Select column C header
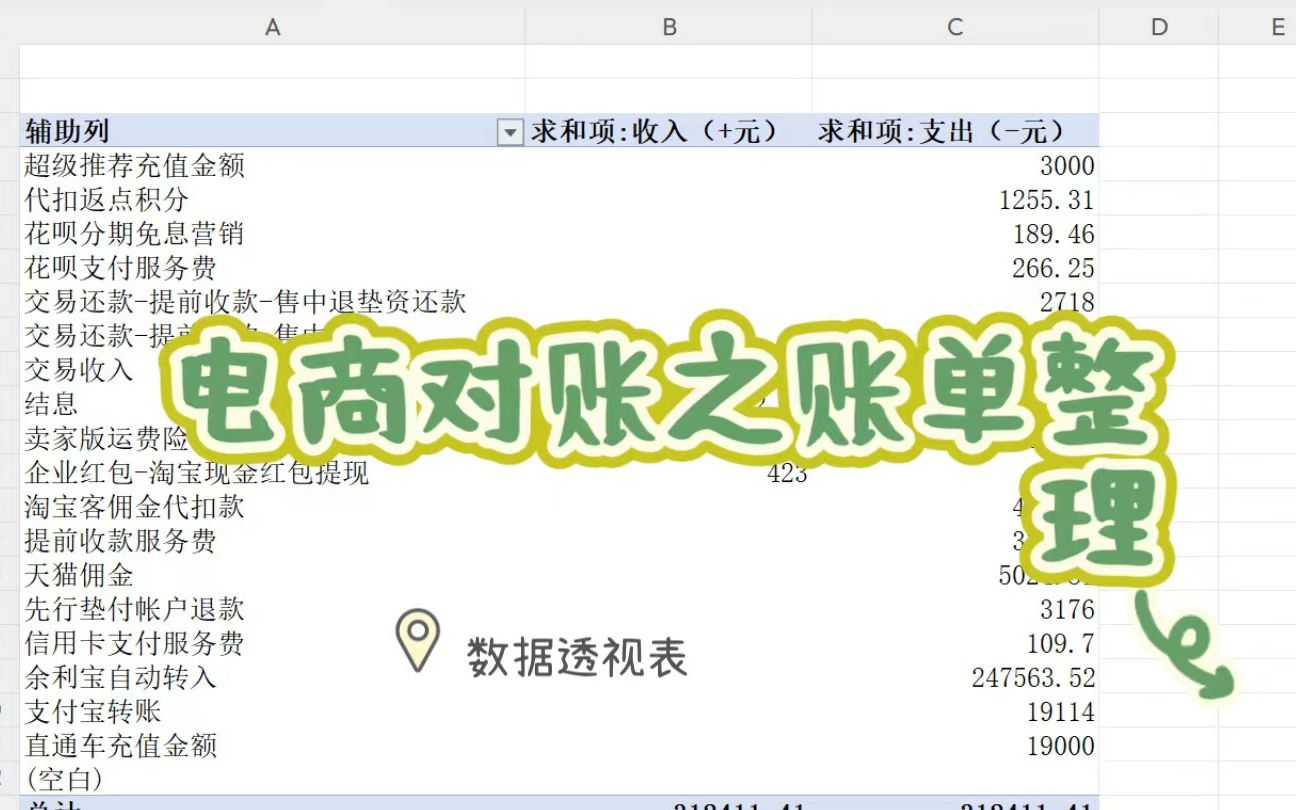The image size is (1296, 810). tap(955, 27)
